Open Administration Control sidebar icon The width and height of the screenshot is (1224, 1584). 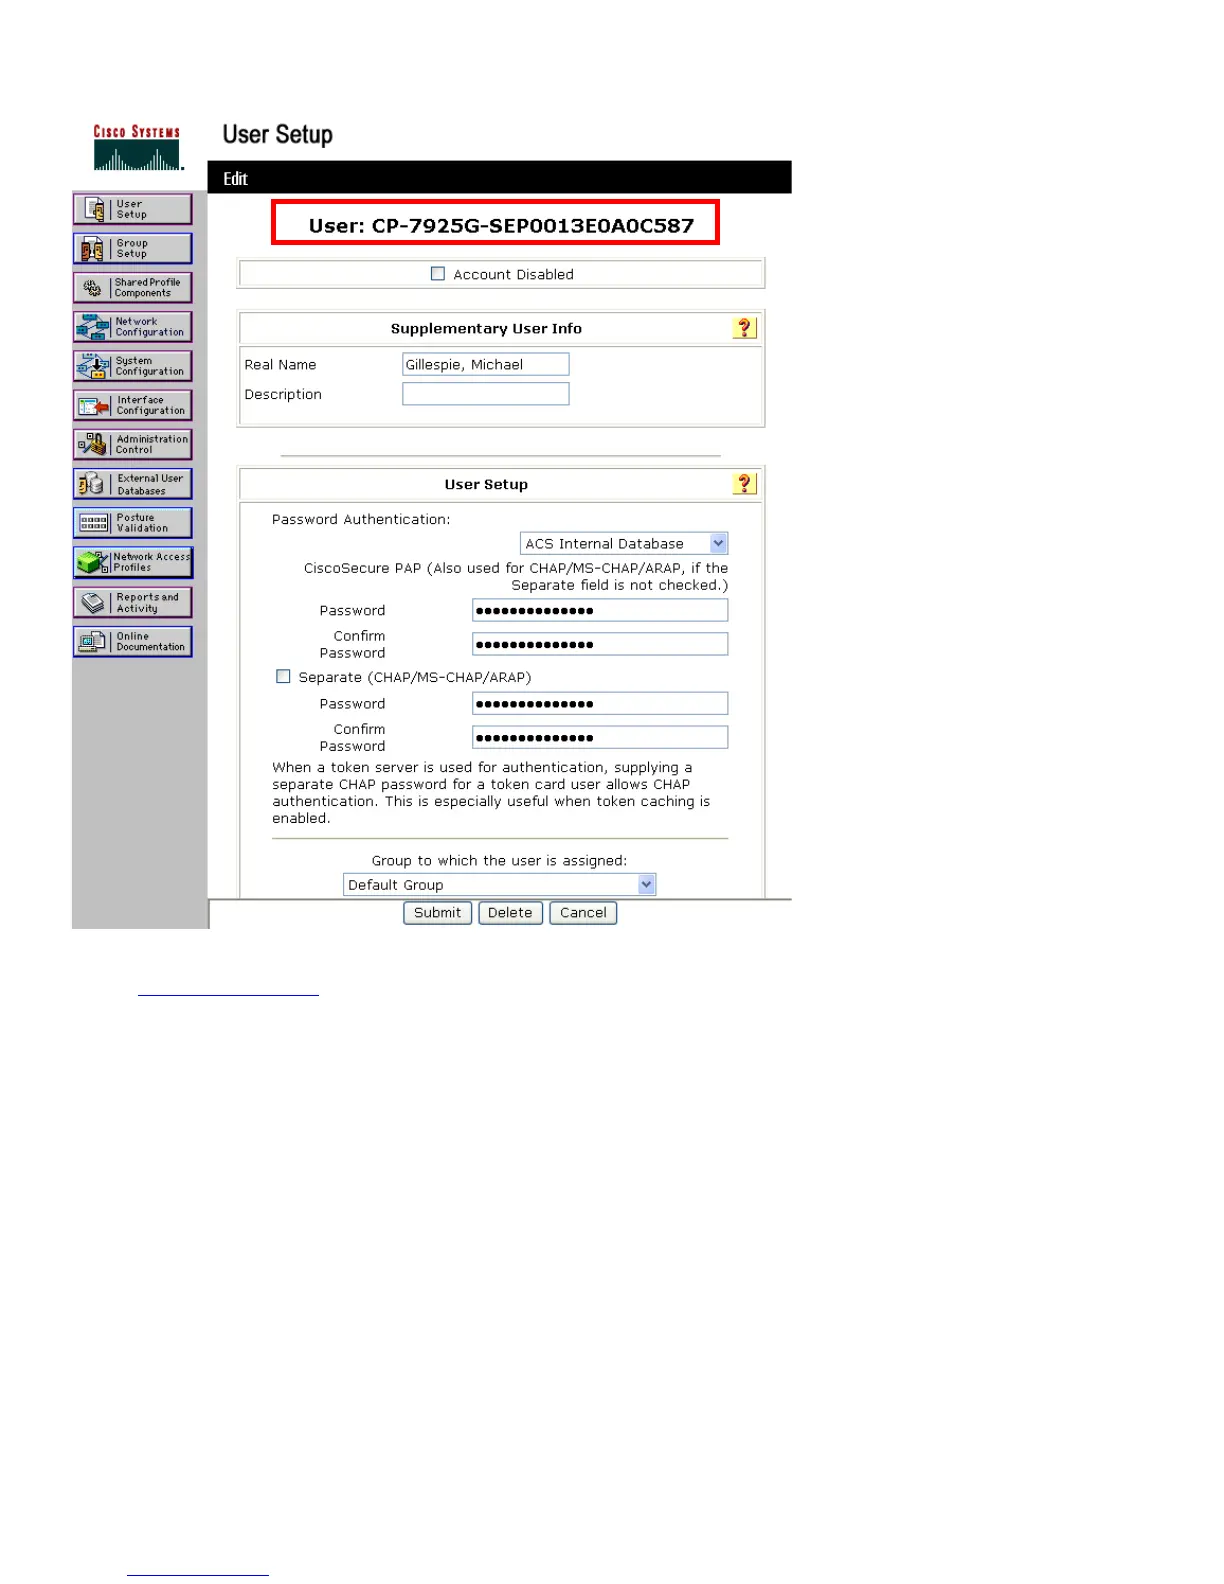133,444
